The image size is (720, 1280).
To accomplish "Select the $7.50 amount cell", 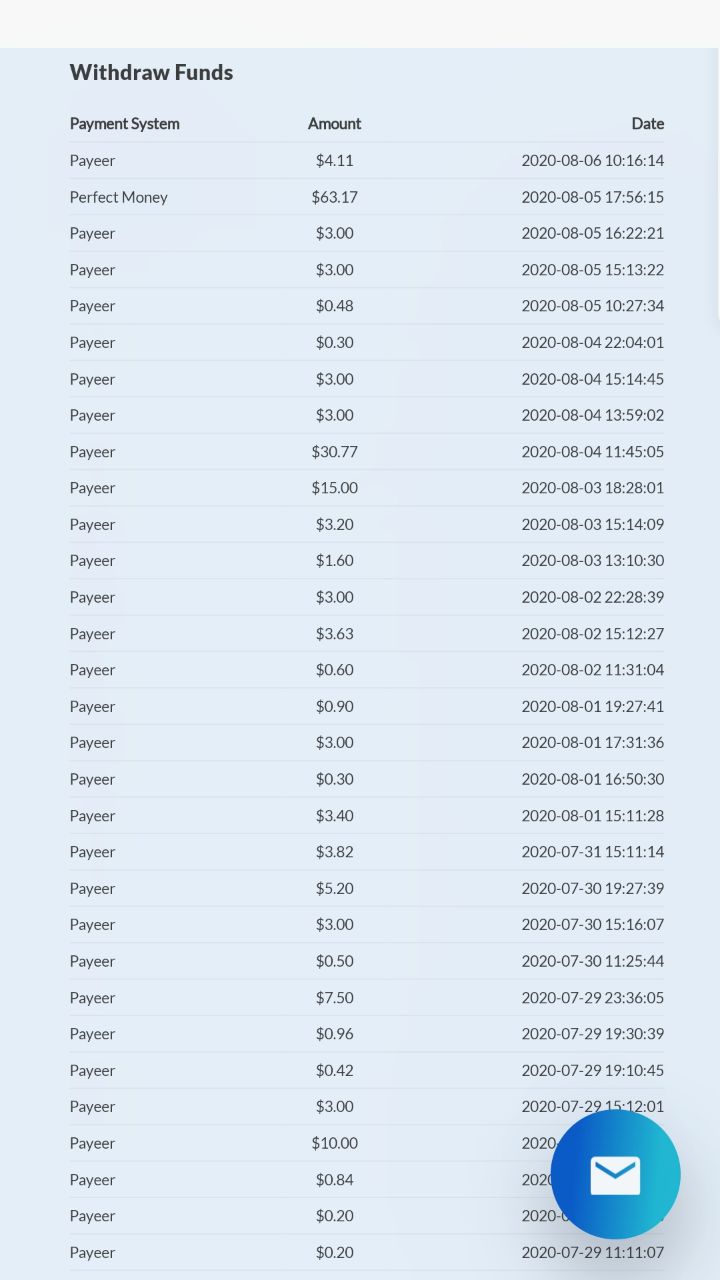I will tap(334, 998).
